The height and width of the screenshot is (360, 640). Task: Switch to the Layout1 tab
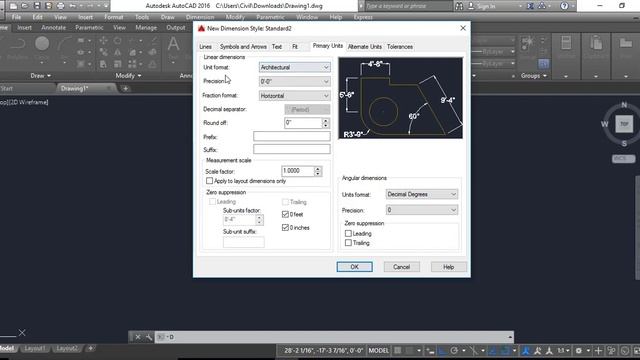(35, 349)
